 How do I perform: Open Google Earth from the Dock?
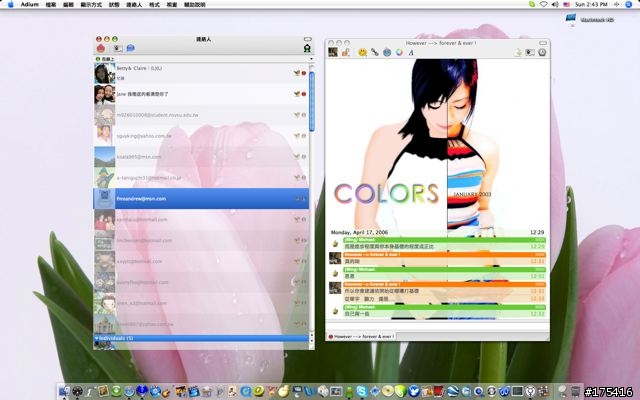(452, 391)
